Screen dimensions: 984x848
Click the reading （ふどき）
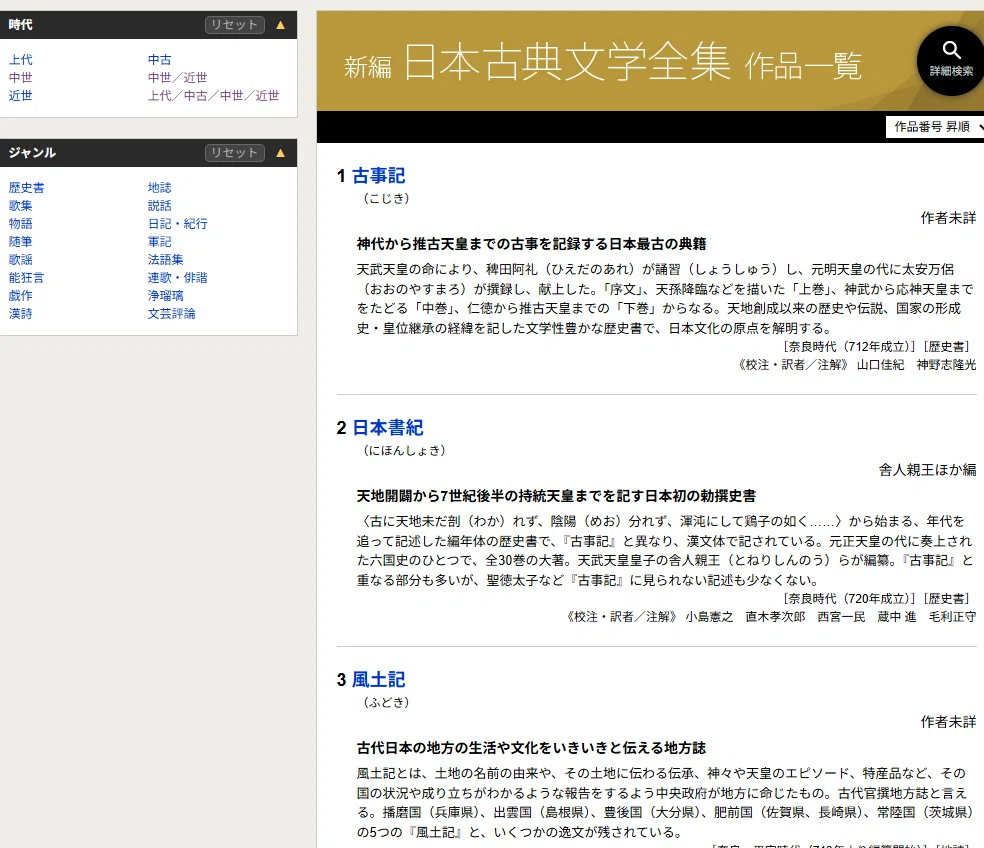tap(386, 702)
